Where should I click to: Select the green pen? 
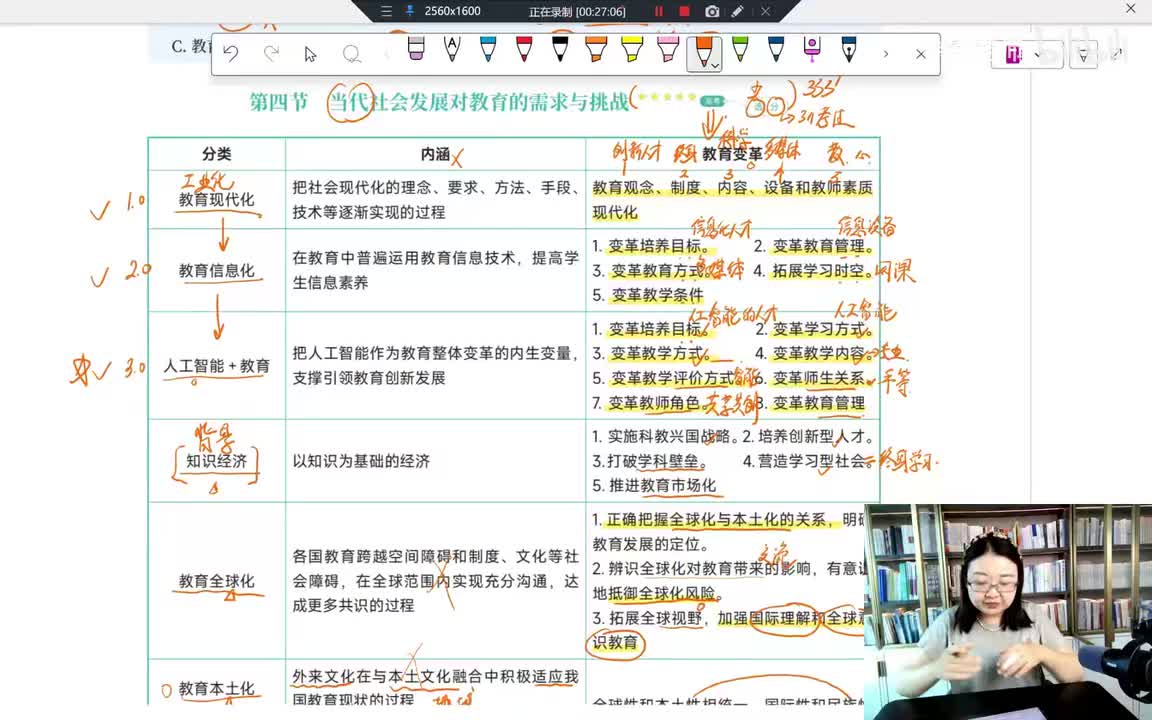[x=740, y=49]
